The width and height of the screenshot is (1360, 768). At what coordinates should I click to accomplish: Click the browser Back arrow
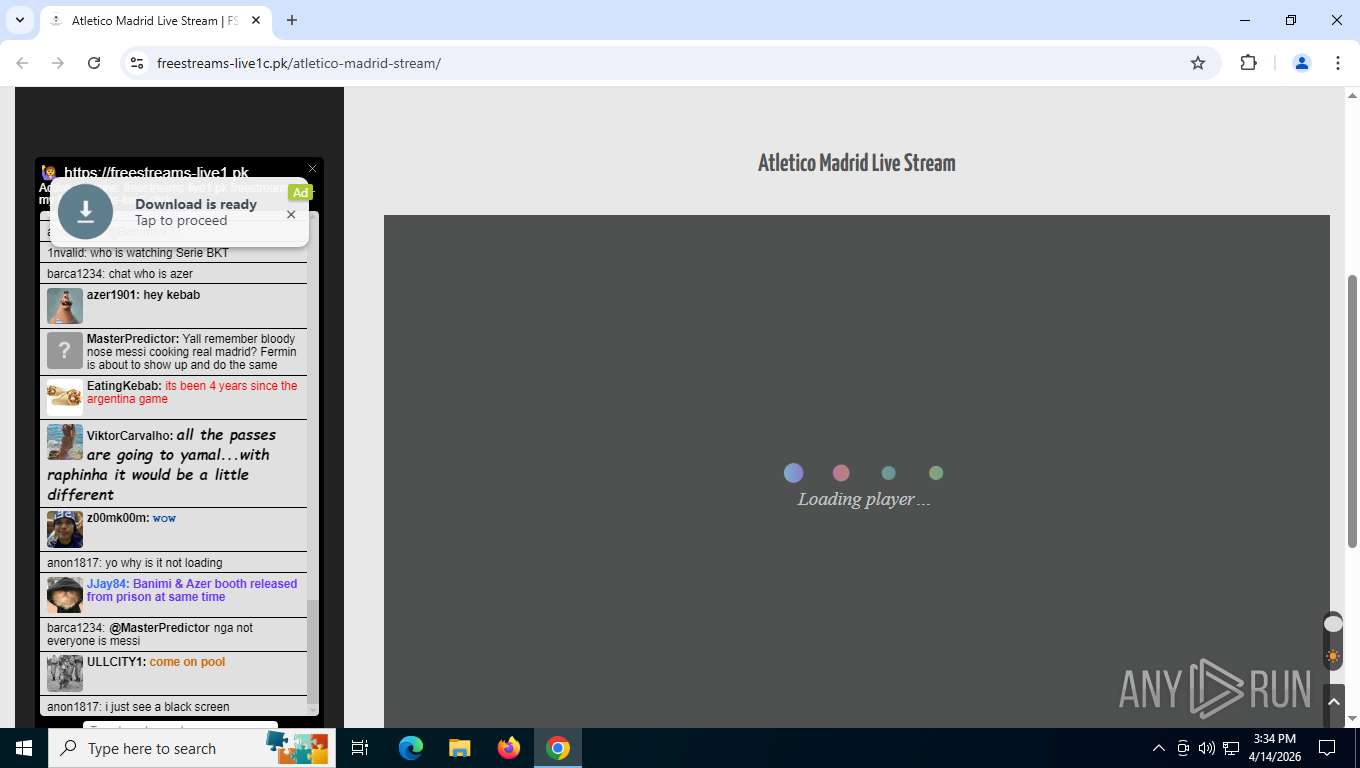(22, 63)
